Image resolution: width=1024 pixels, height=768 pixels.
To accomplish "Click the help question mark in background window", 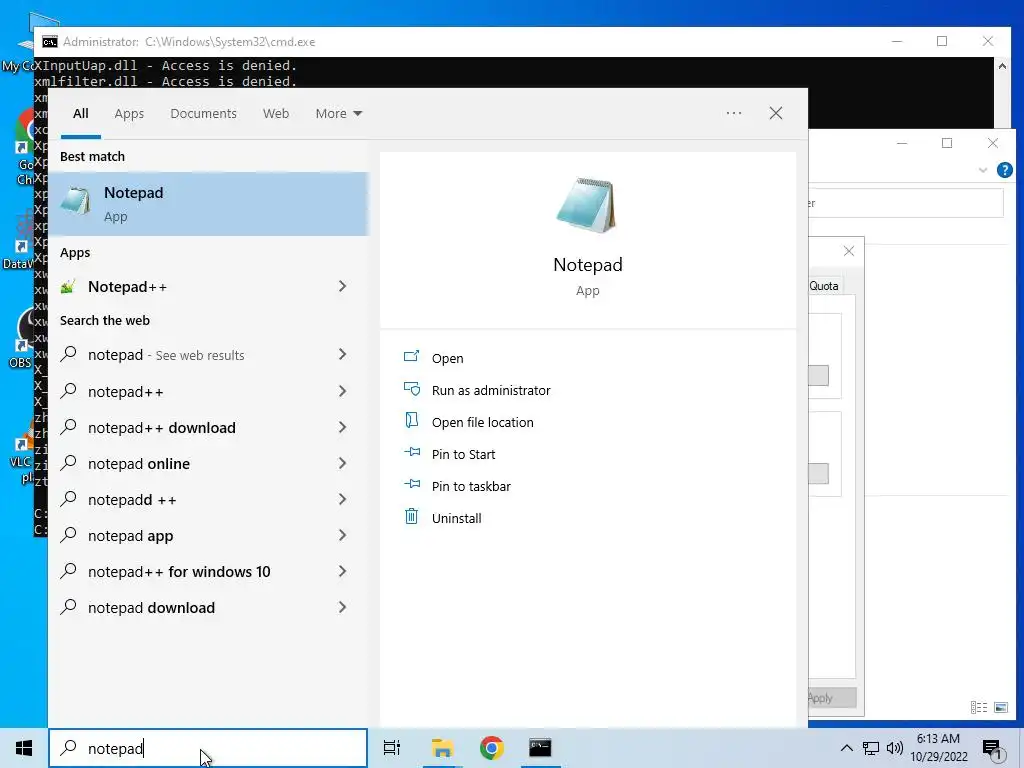I will 1004,170.
